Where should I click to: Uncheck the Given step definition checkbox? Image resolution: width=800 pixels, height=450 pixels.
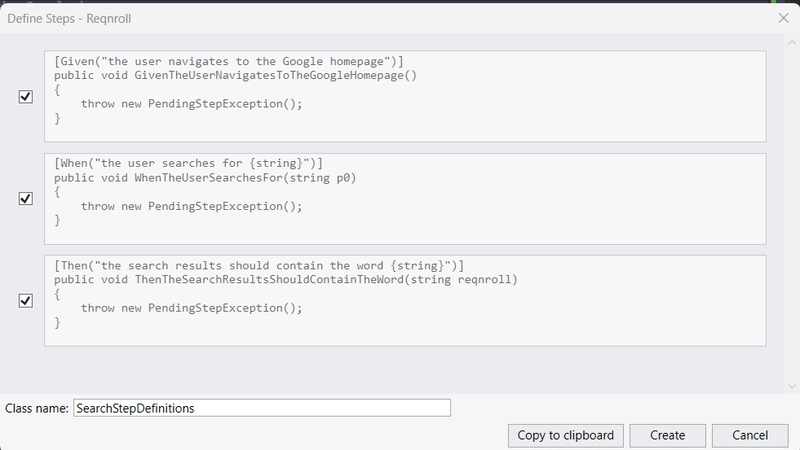(26, 97)
